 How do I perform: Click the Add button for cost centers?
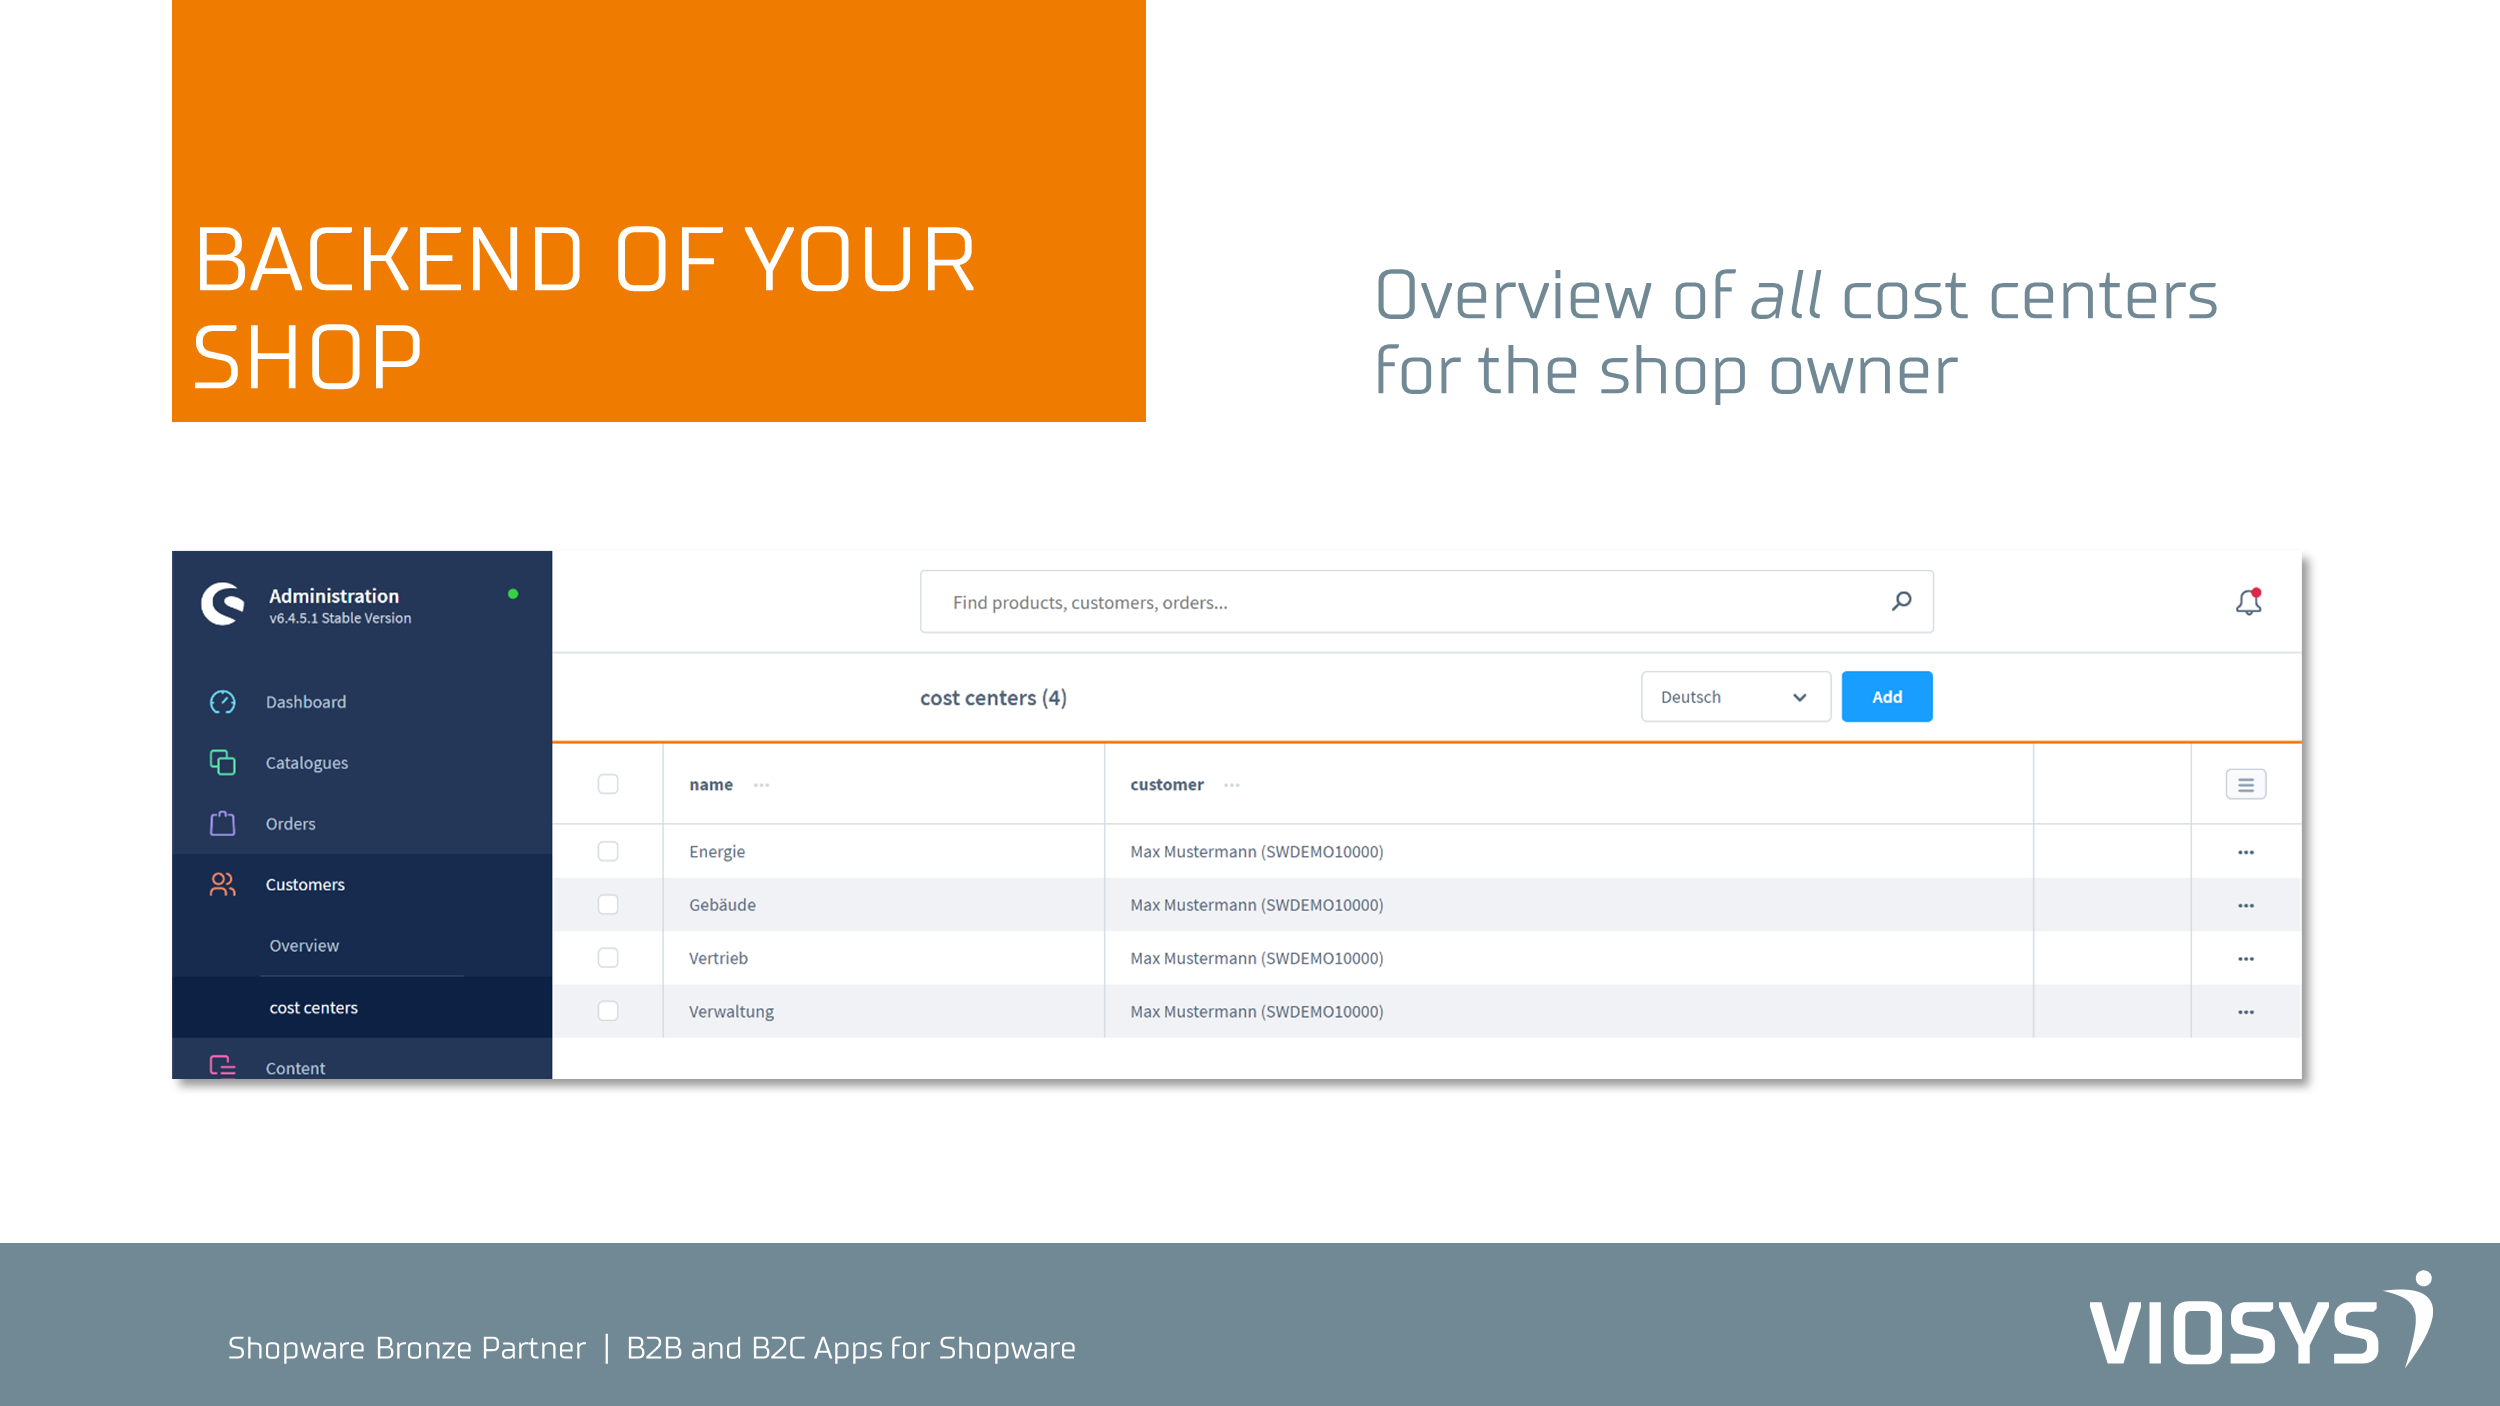coord(1884,697)
